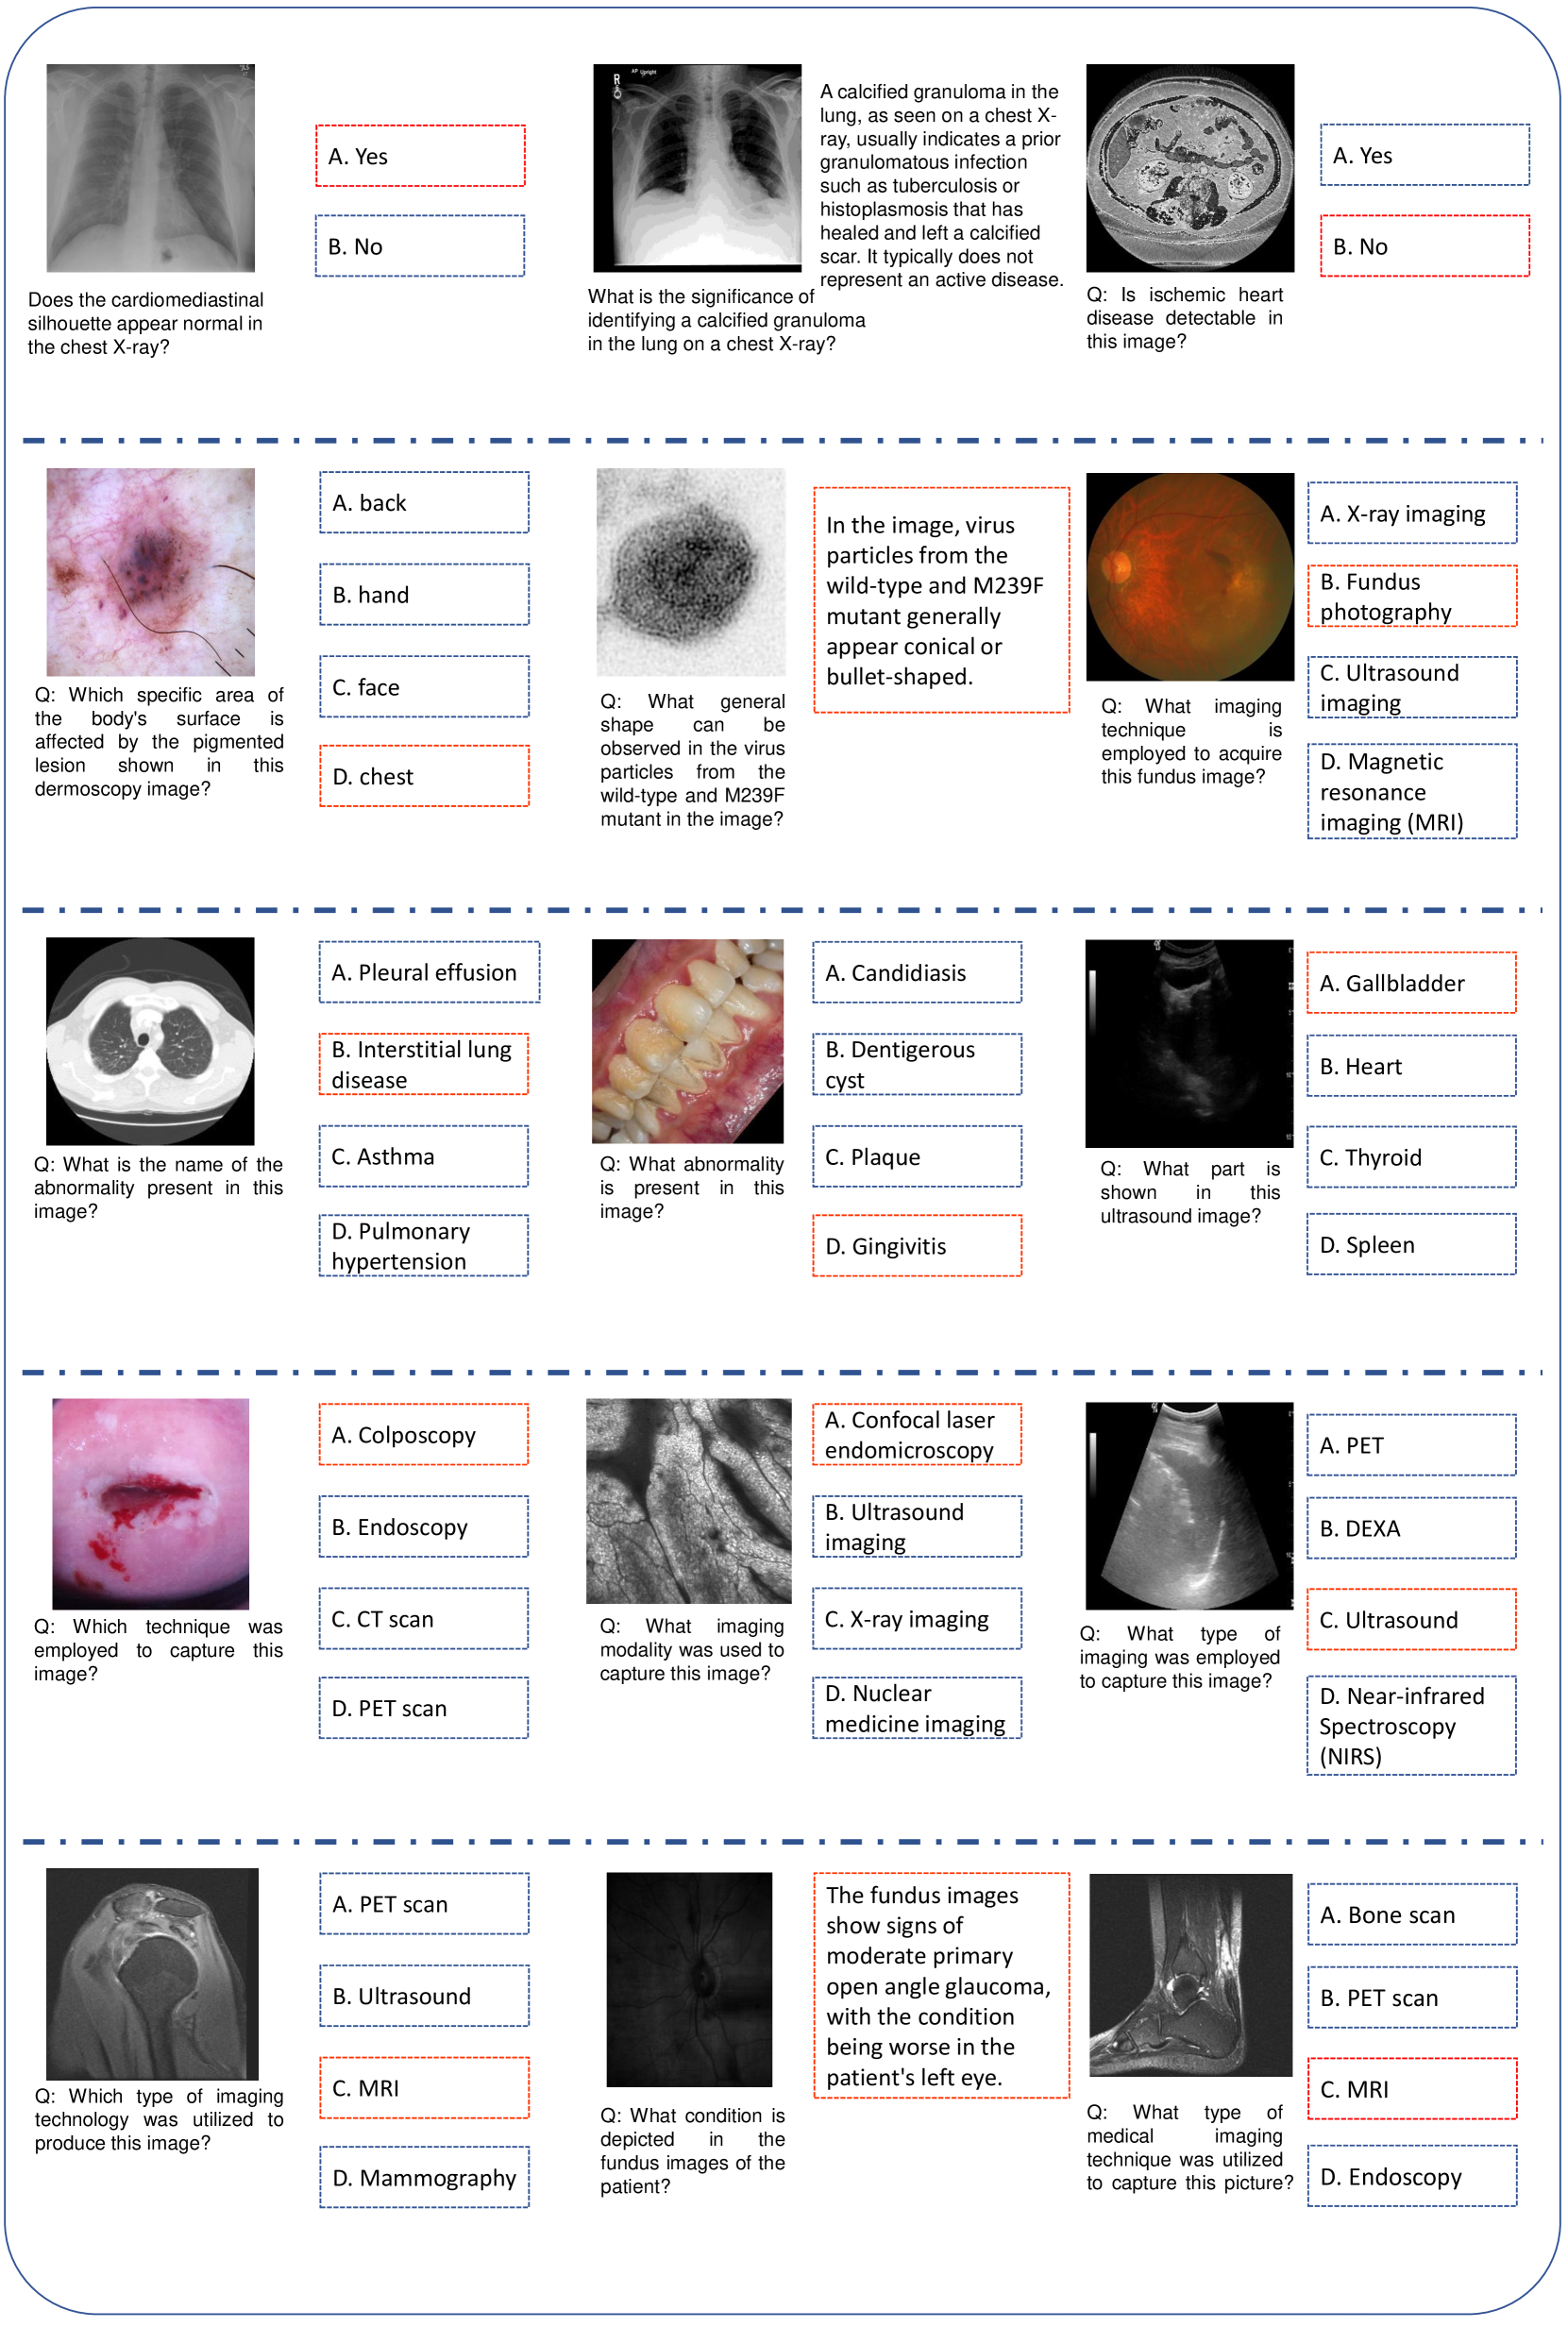Open the photo of teeth and gums
The image size is (1568, 2327).
pyautogui.click(x=688, y=1041)
